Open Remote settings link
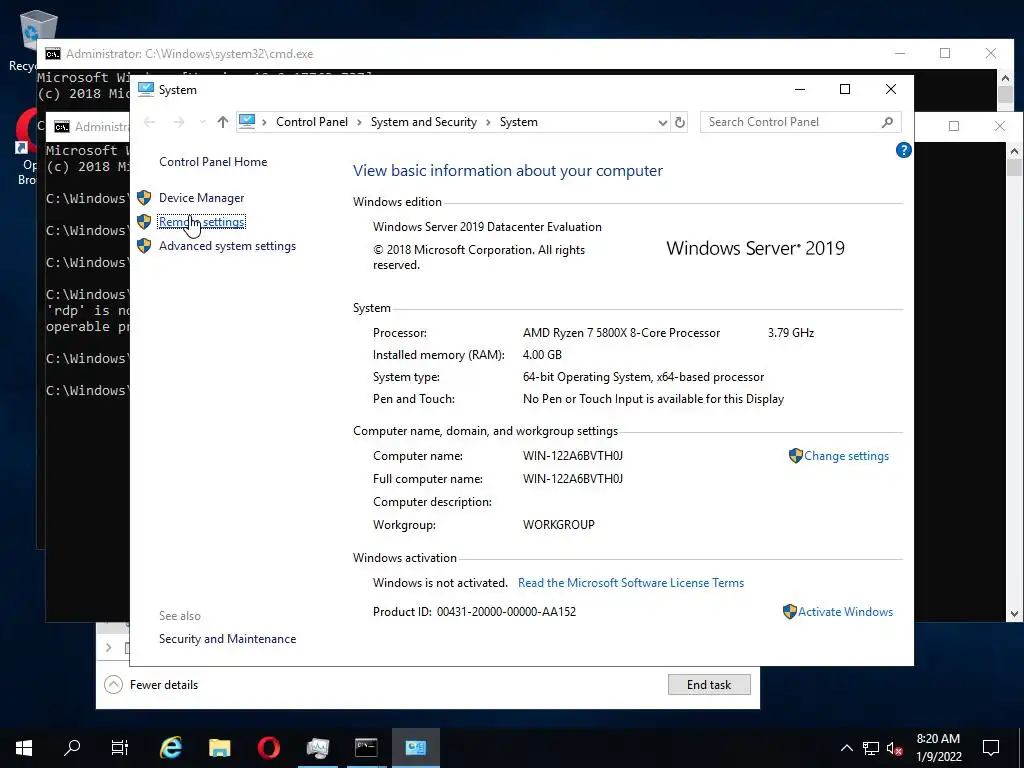The width and height of the screenshot is (1024, 768). pyautogui.click(x=202, y=222)
